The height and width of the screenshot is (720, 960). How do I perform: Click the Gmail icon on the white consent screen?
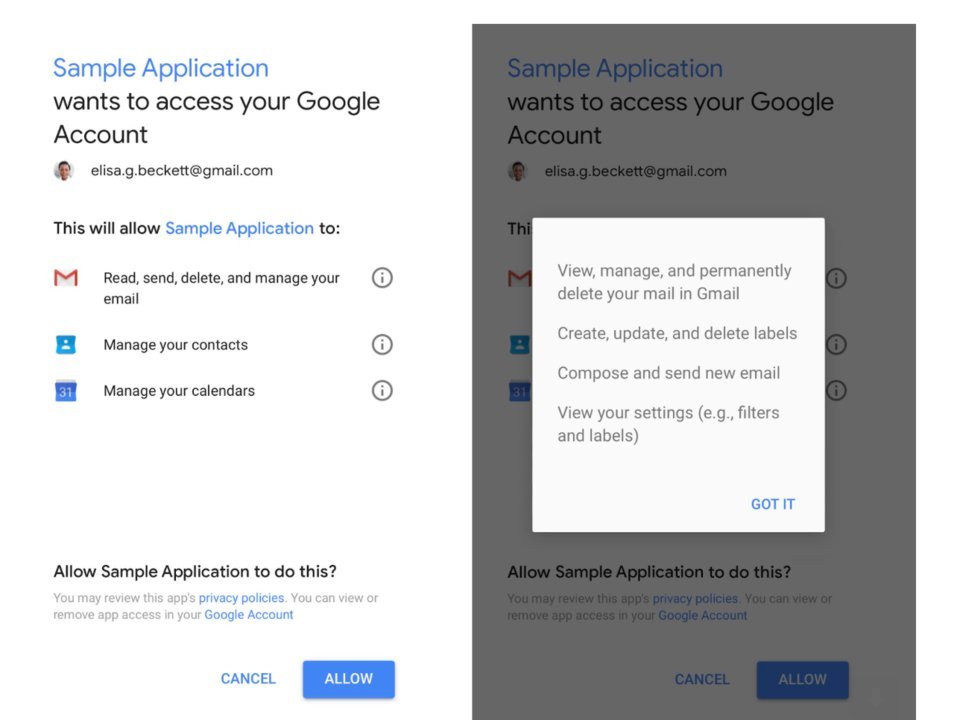[66, 278]
